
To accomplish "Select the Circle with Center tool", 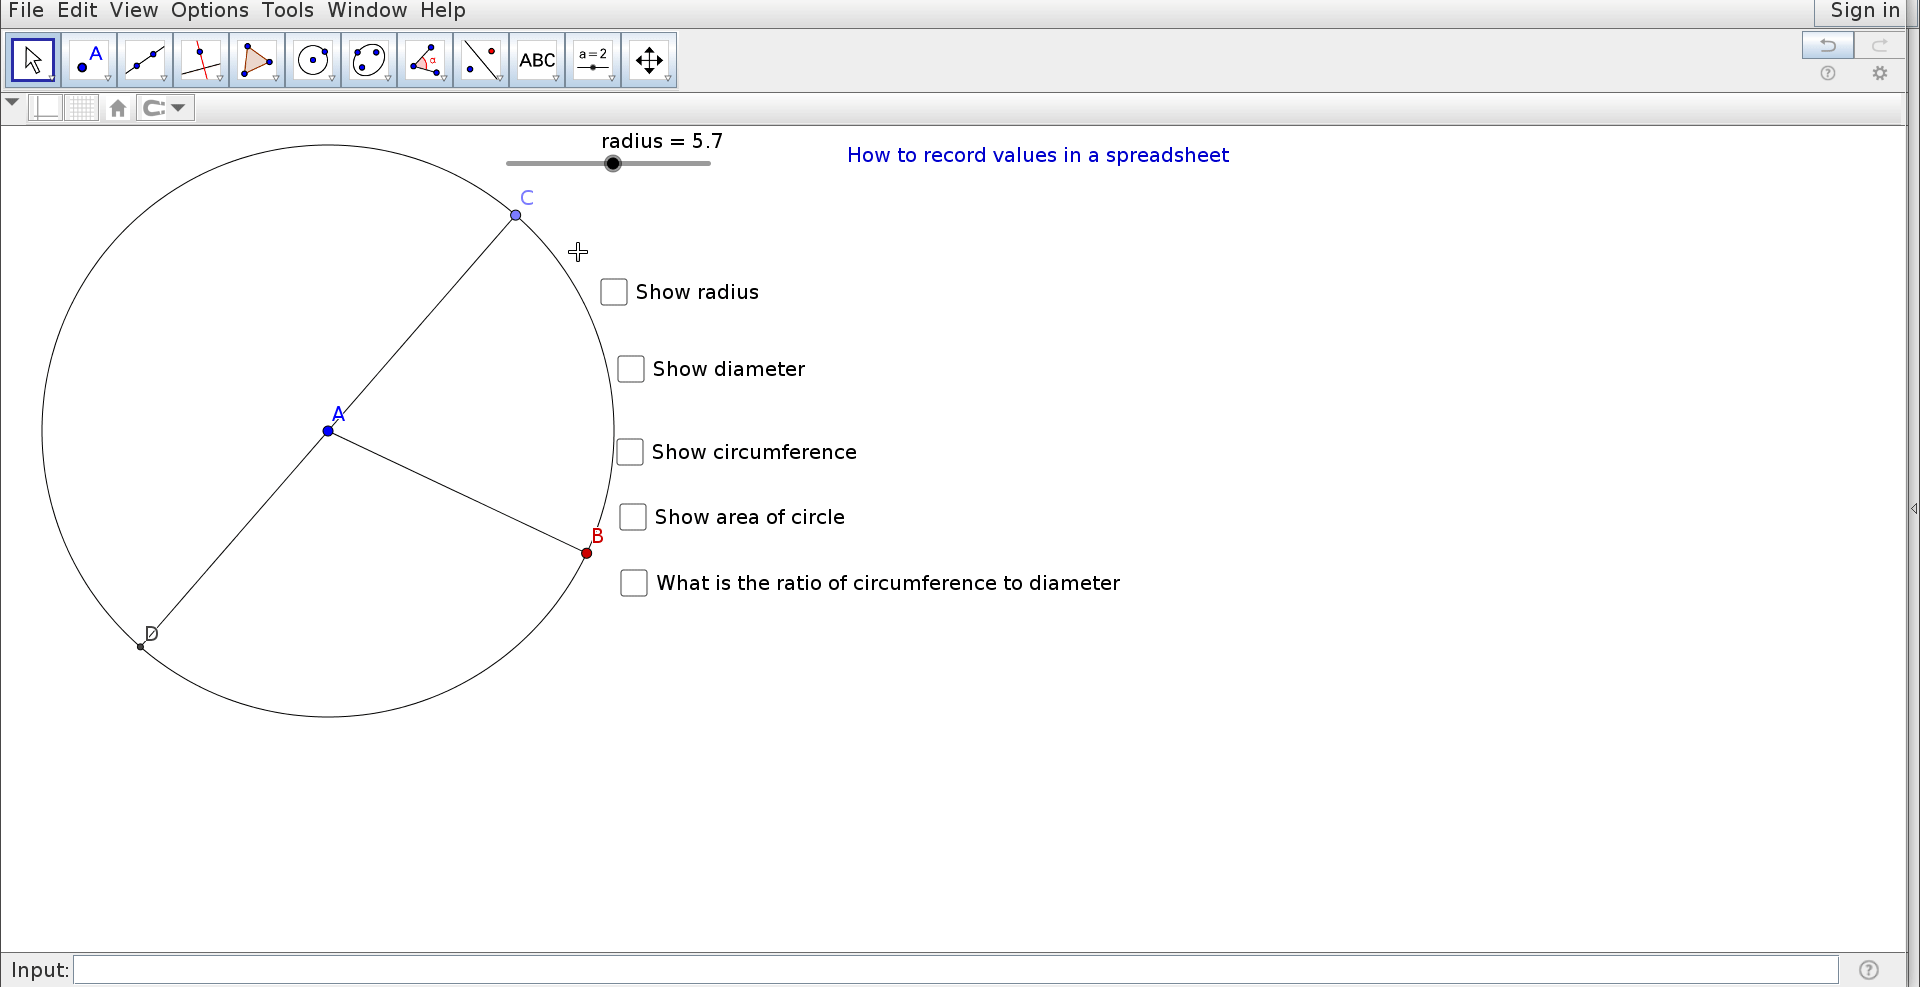I will pyautogui.click(x=313, y=60).
